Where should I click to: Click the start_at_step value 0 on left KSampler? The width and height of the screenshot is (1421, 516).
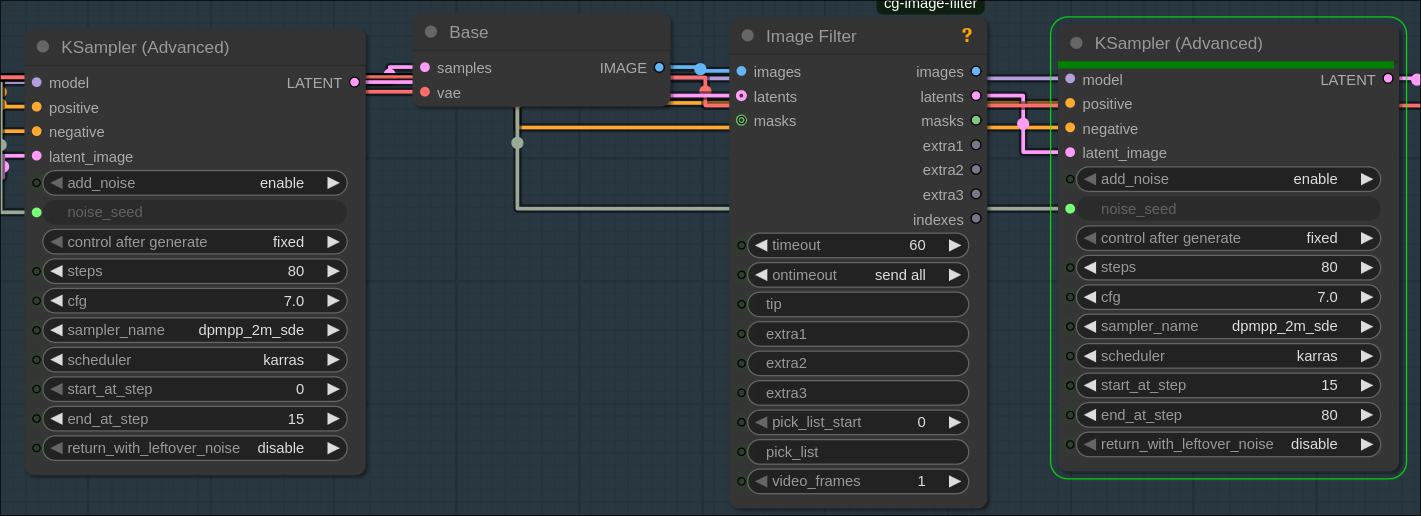300,389
